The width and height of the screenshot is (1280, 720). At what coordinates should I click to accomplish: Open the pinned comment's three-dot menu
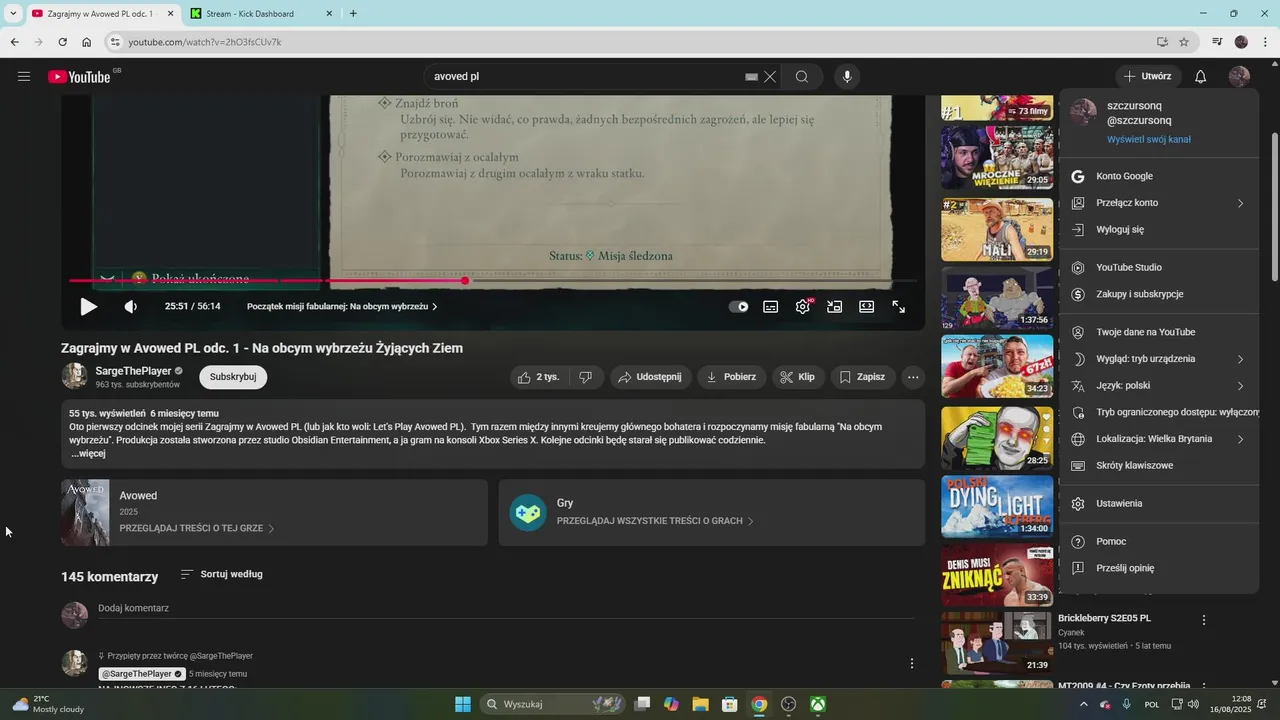click(912, 663)
